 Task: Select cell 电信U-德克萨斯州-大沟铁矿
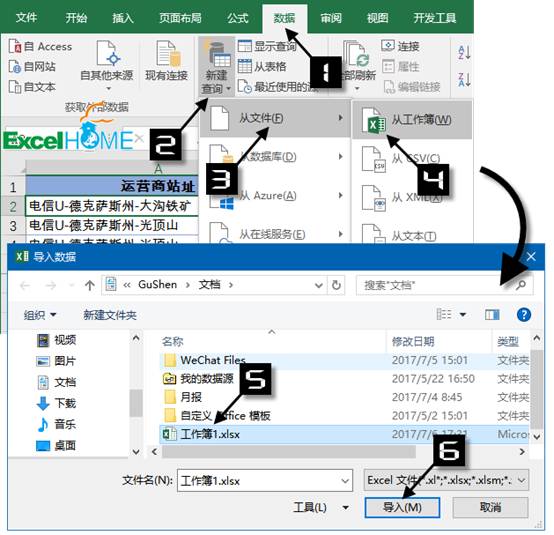pyautogui.click(x=112, y=206)
